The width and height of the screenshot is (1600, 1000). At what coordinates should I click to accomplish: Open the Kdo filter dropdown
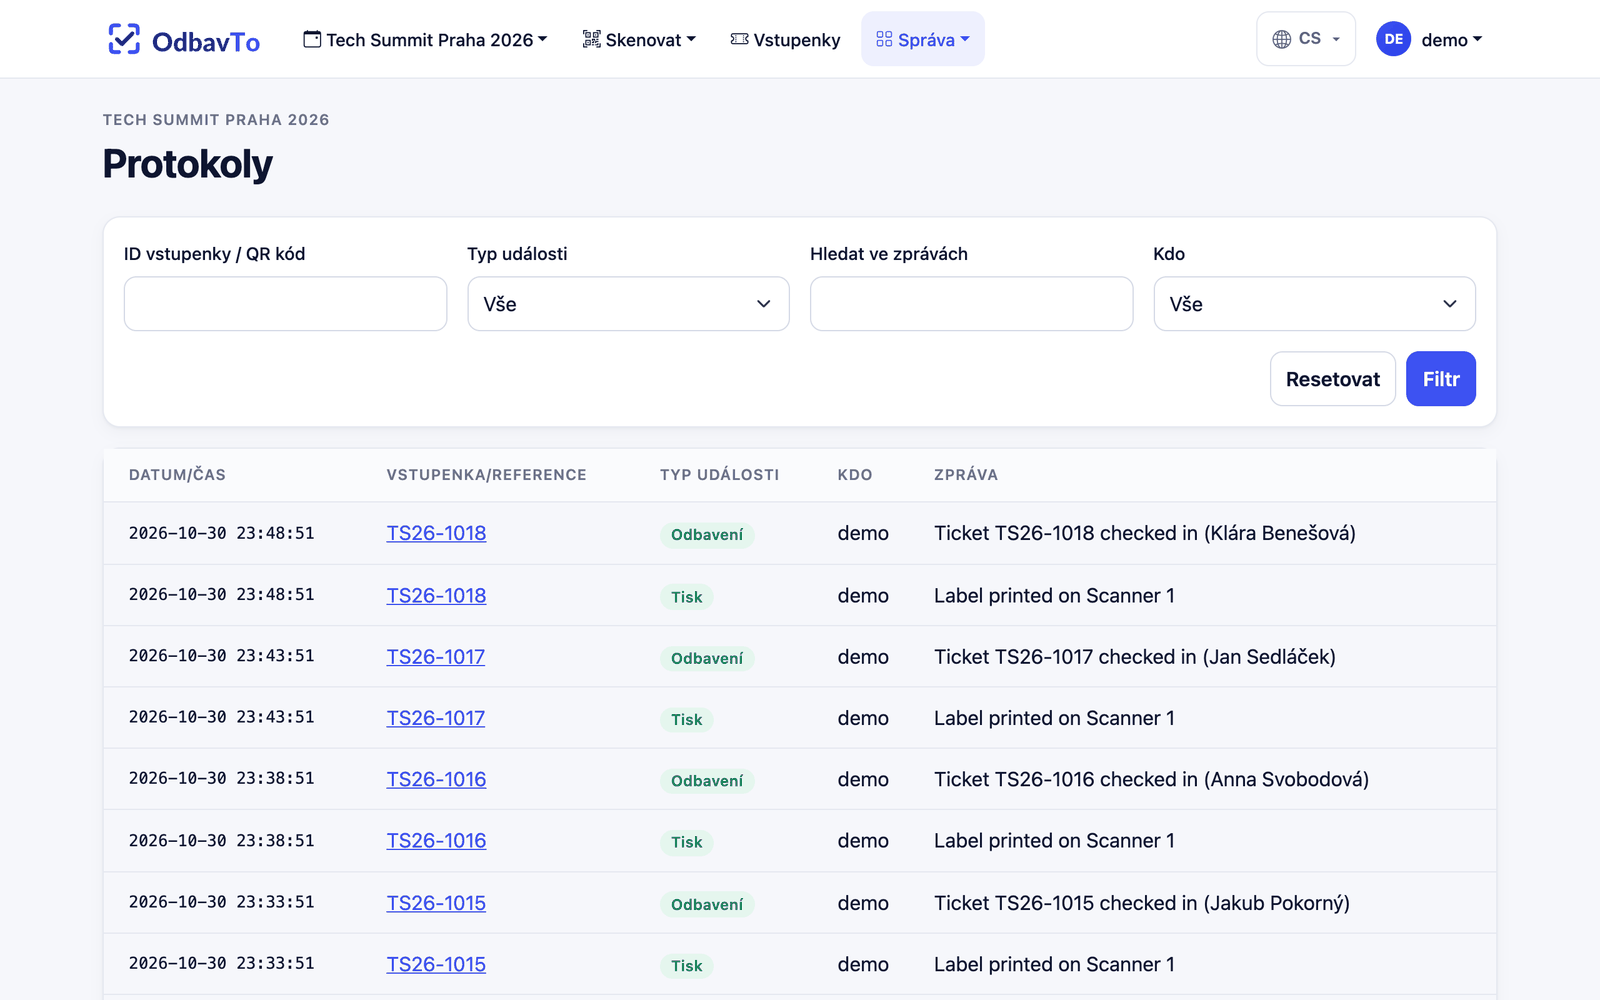click(1314, 304)
